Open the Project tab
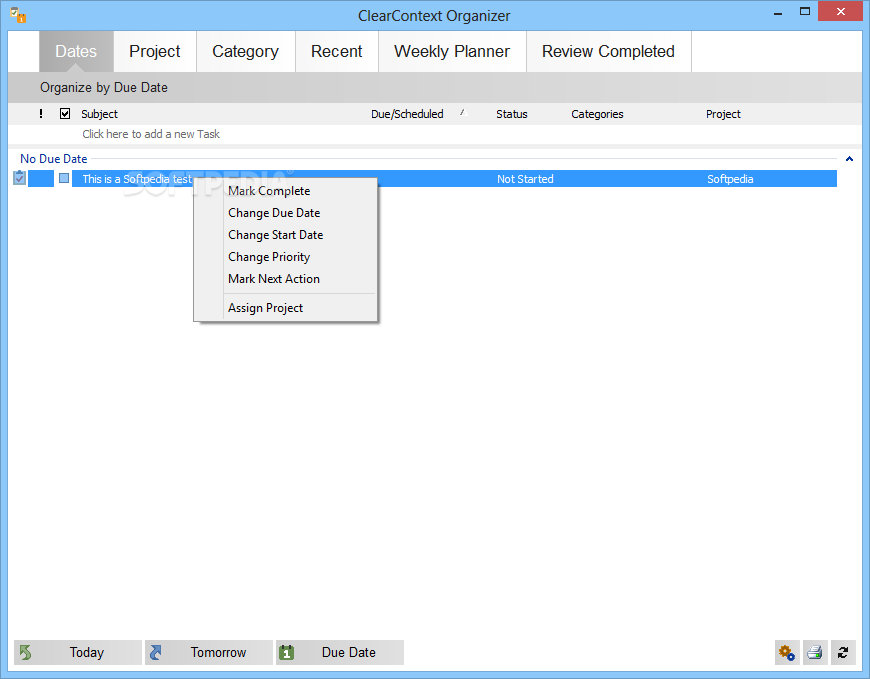 point(155,52)
